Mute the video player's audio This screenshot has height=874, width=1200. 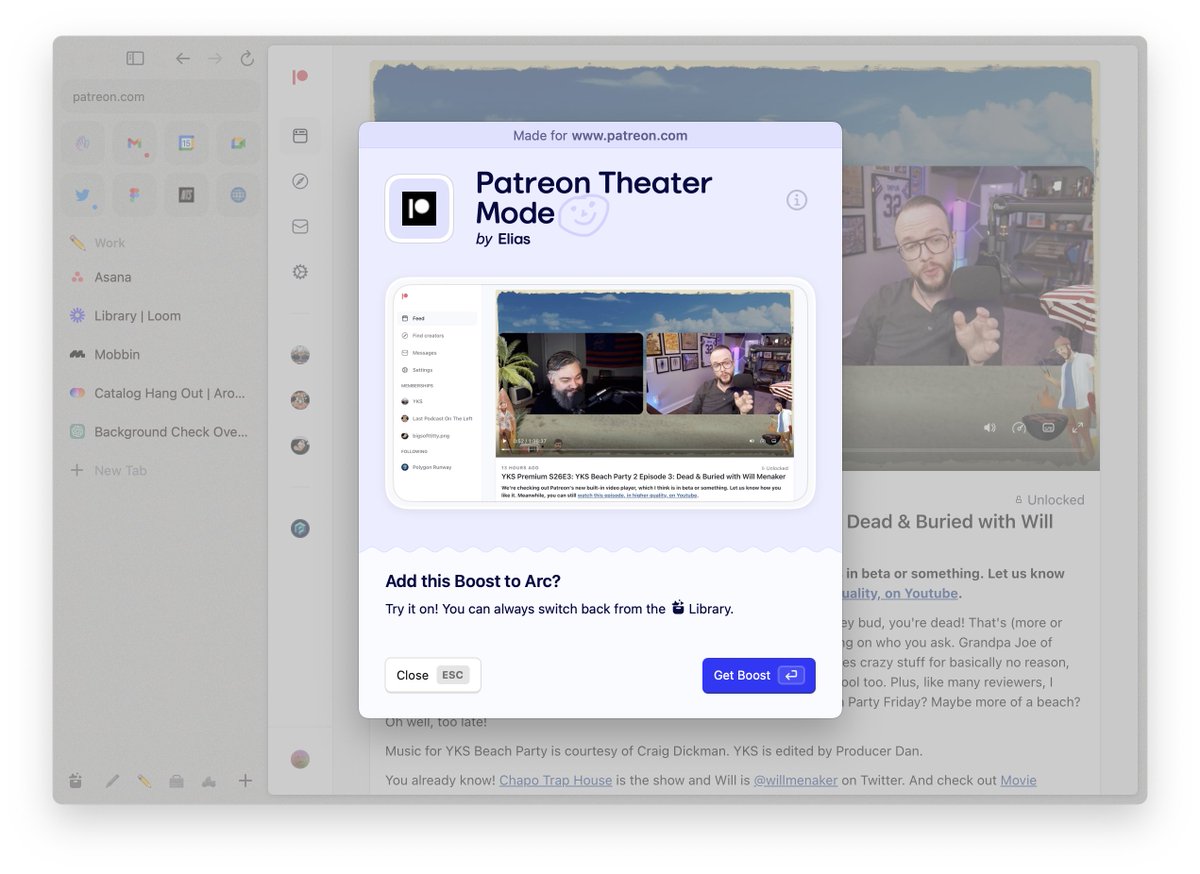(989, 427)
